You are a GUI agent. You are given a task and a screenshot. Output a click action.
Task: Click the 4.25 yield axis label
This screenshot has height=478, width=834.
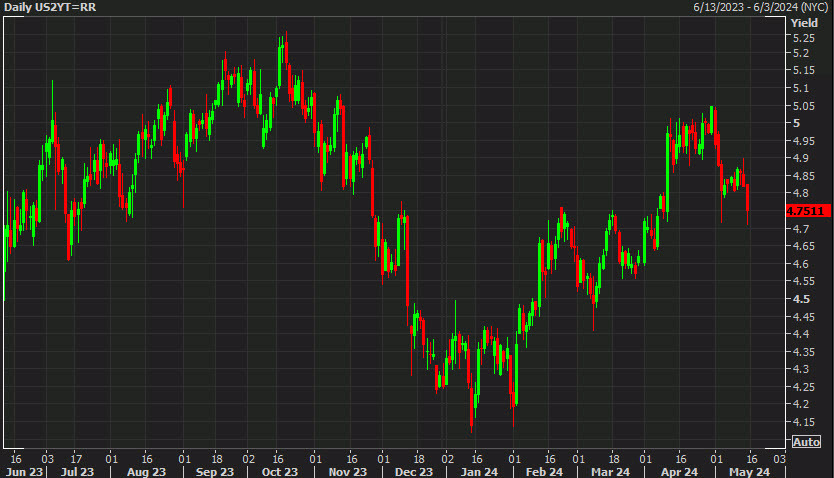point(803,387)
